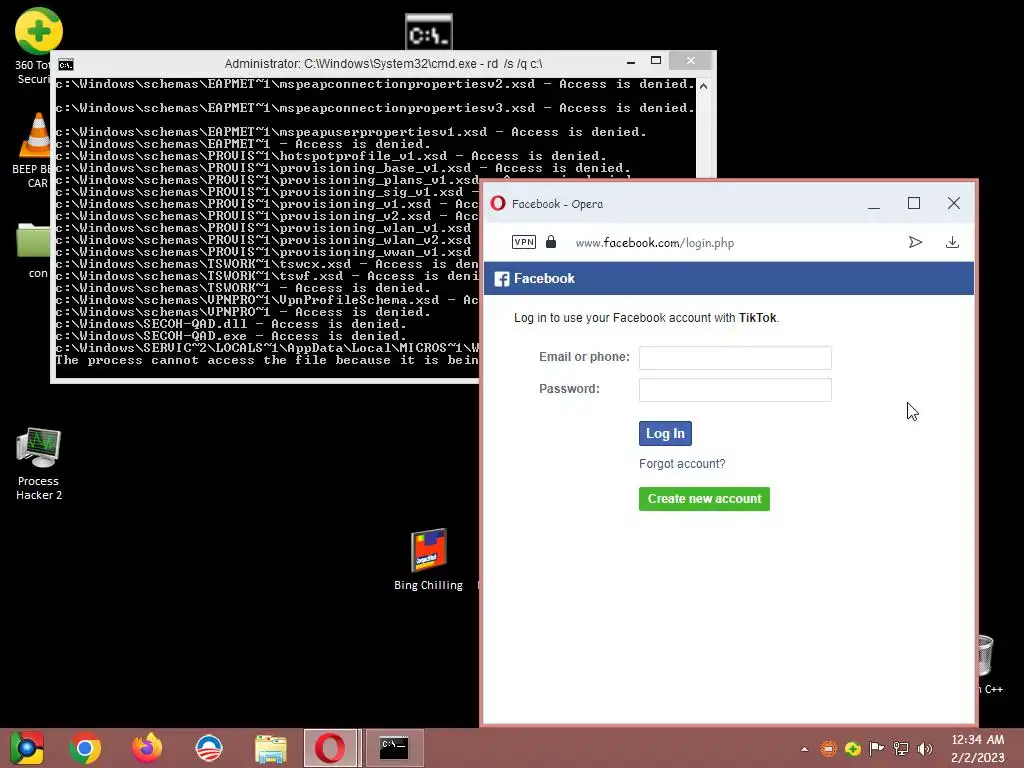Click the orange tray icon beside the arrow

click(x=828, y=749)
